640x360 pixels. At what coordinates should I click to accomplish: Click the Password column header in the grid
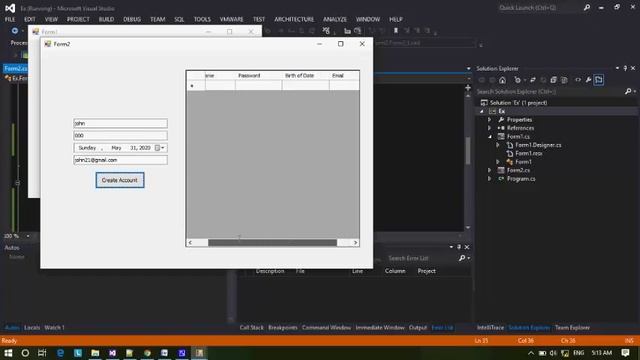258,76
